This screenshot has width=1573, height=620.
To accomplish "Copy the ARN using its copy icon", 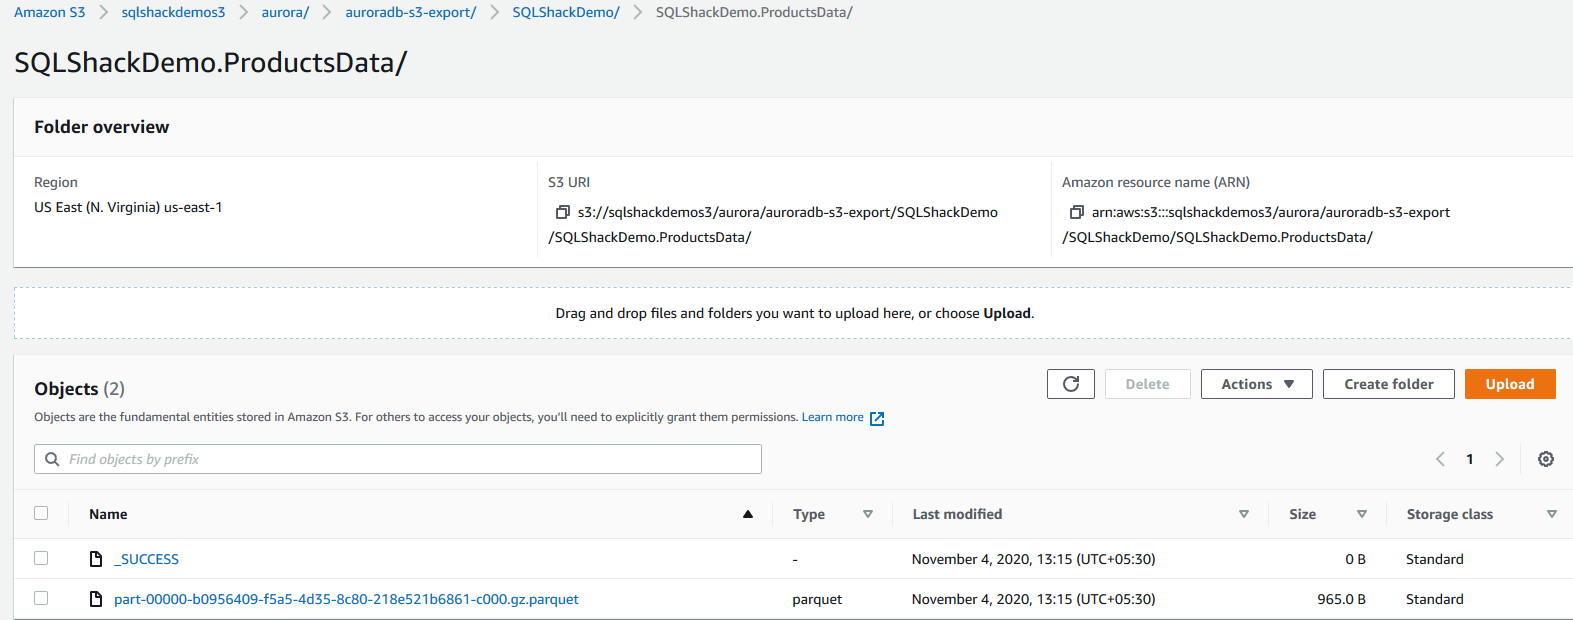I will click(x=1076, y=212).
